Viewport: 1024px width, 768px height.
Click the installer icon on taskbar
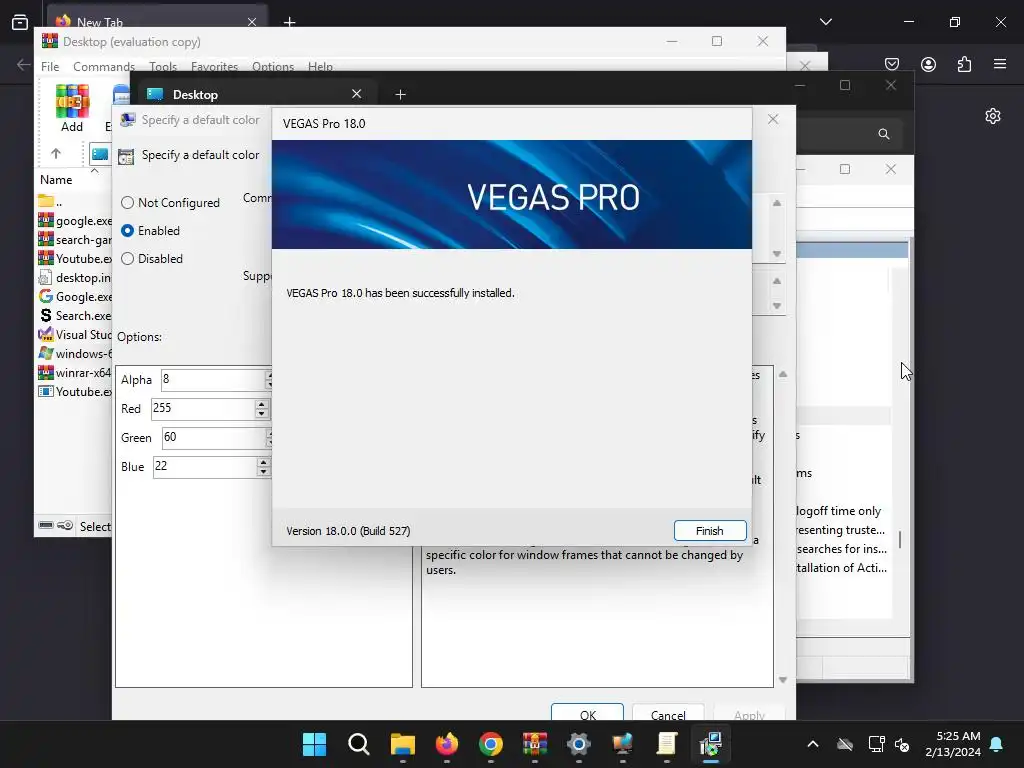711,744
